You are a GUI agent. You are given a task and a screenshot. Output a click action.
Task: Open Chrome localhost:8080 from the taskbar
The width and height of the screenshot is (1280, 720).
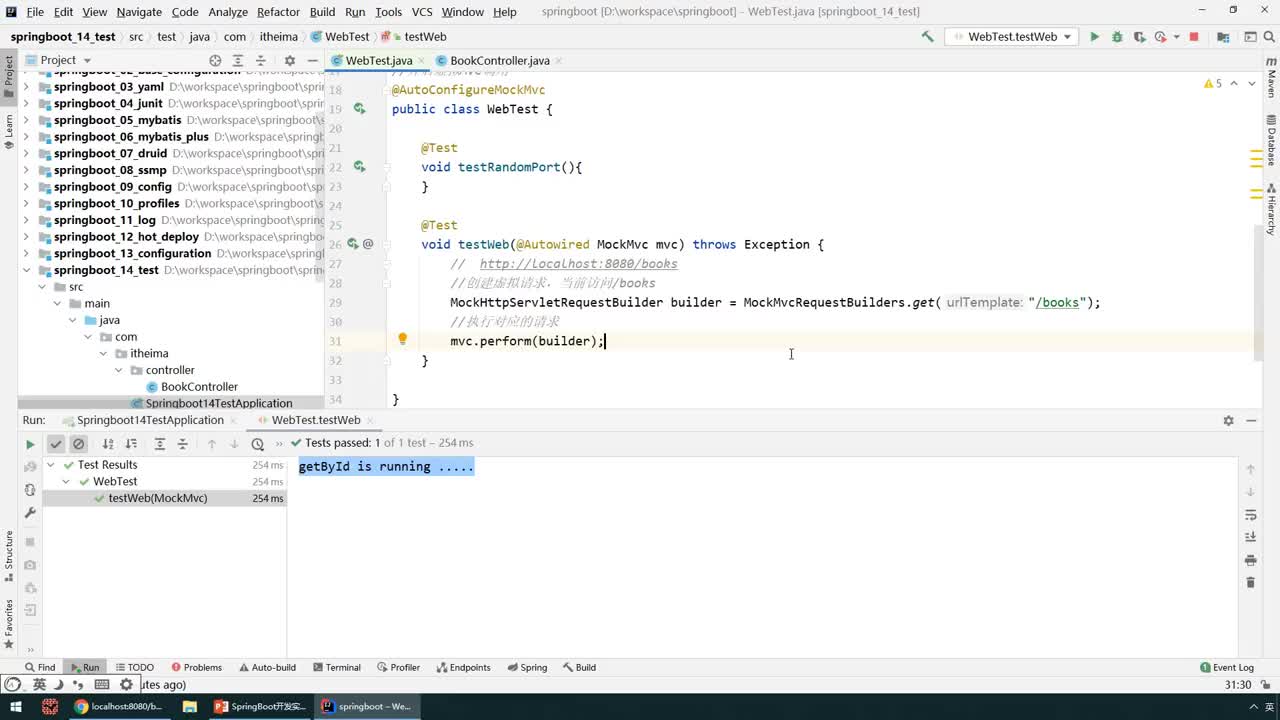(x=117, y=707)
